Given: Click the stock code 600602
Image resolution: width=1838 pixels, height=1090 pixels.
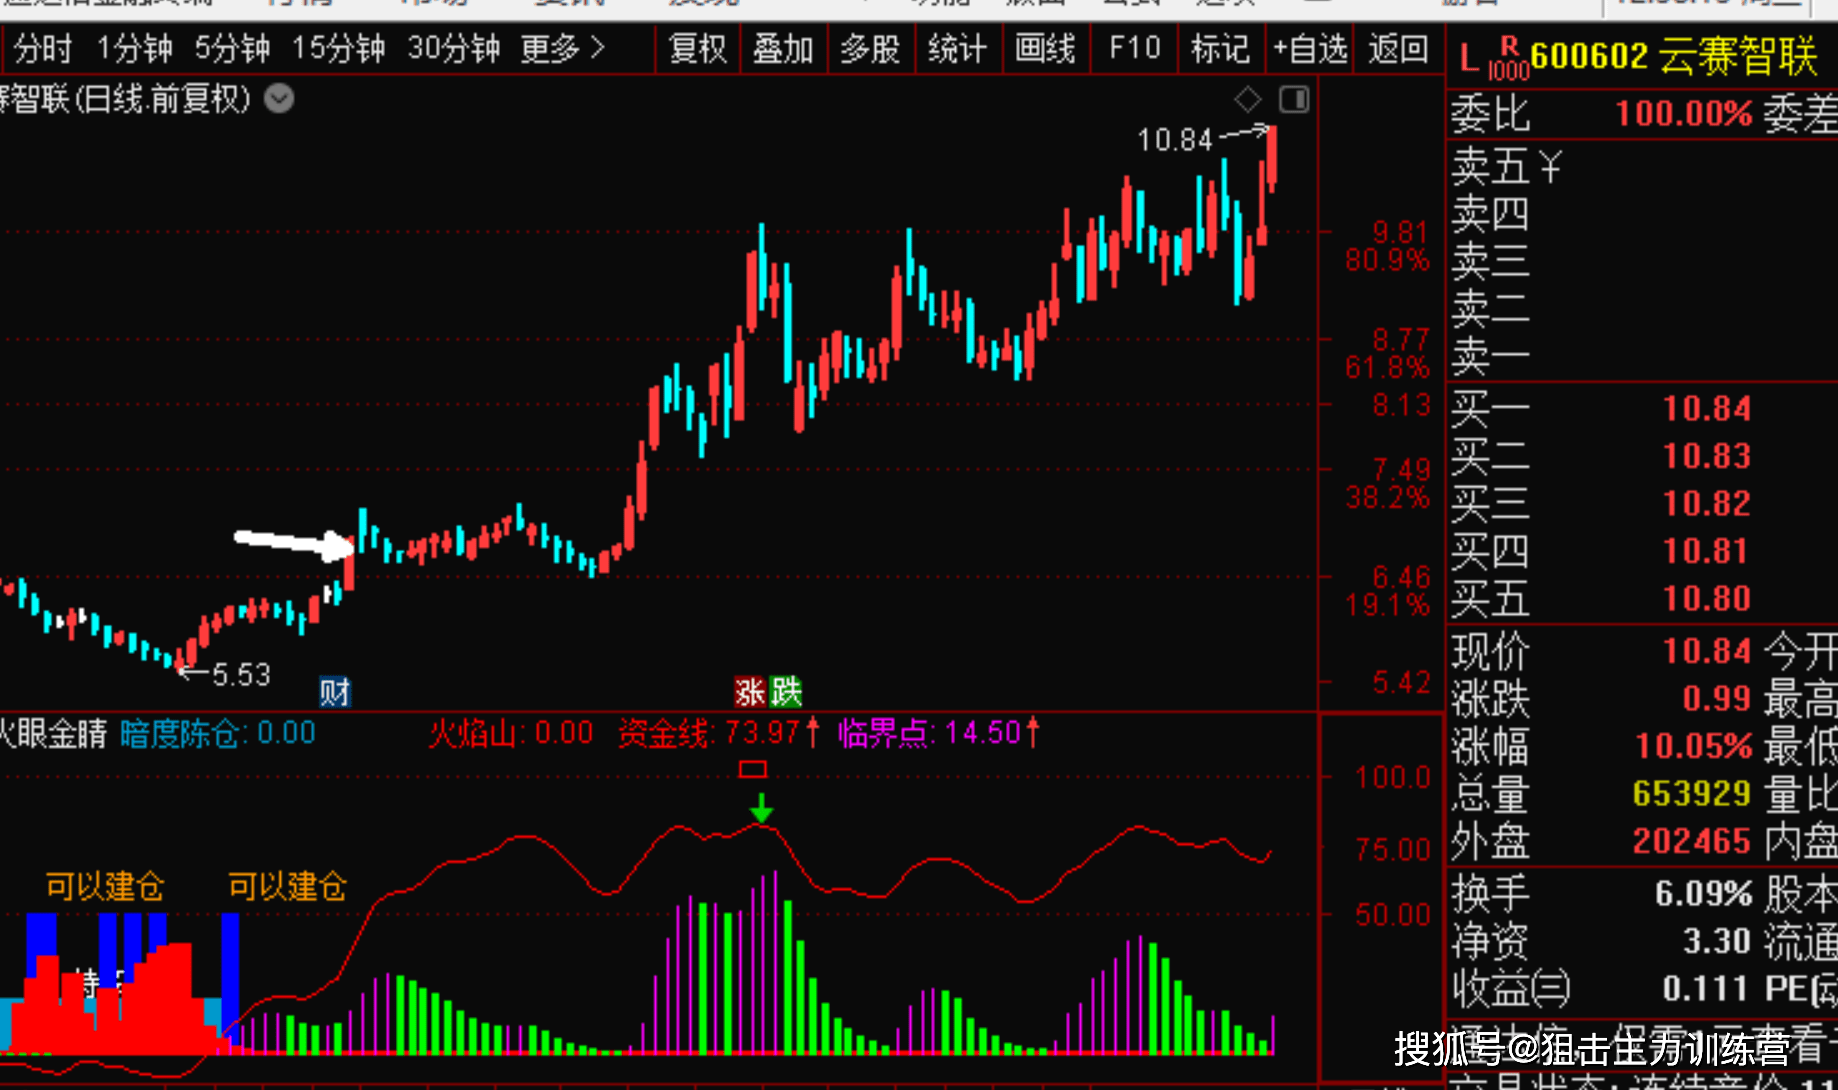Looking at the screenshot, I should [1589, 56].
